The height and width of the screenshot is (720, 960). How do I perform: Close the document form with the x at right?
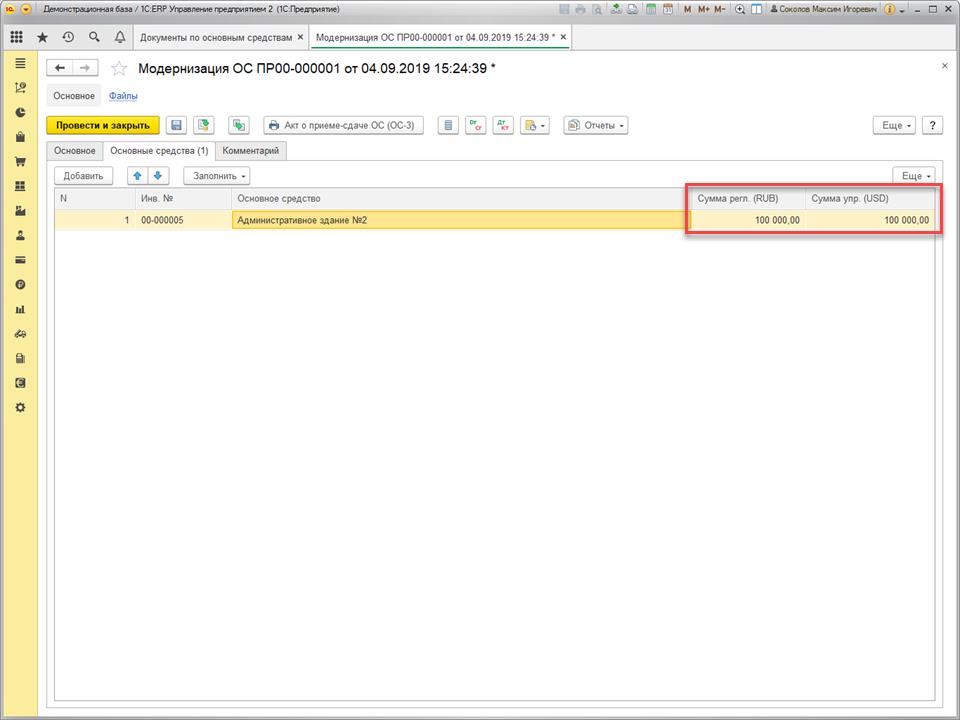point(944,66)
